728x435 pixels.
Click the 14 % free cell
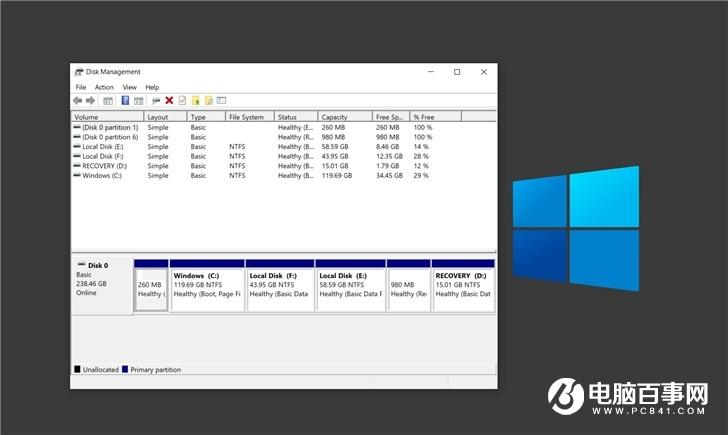pyautogui.click(x=421, y=146)
